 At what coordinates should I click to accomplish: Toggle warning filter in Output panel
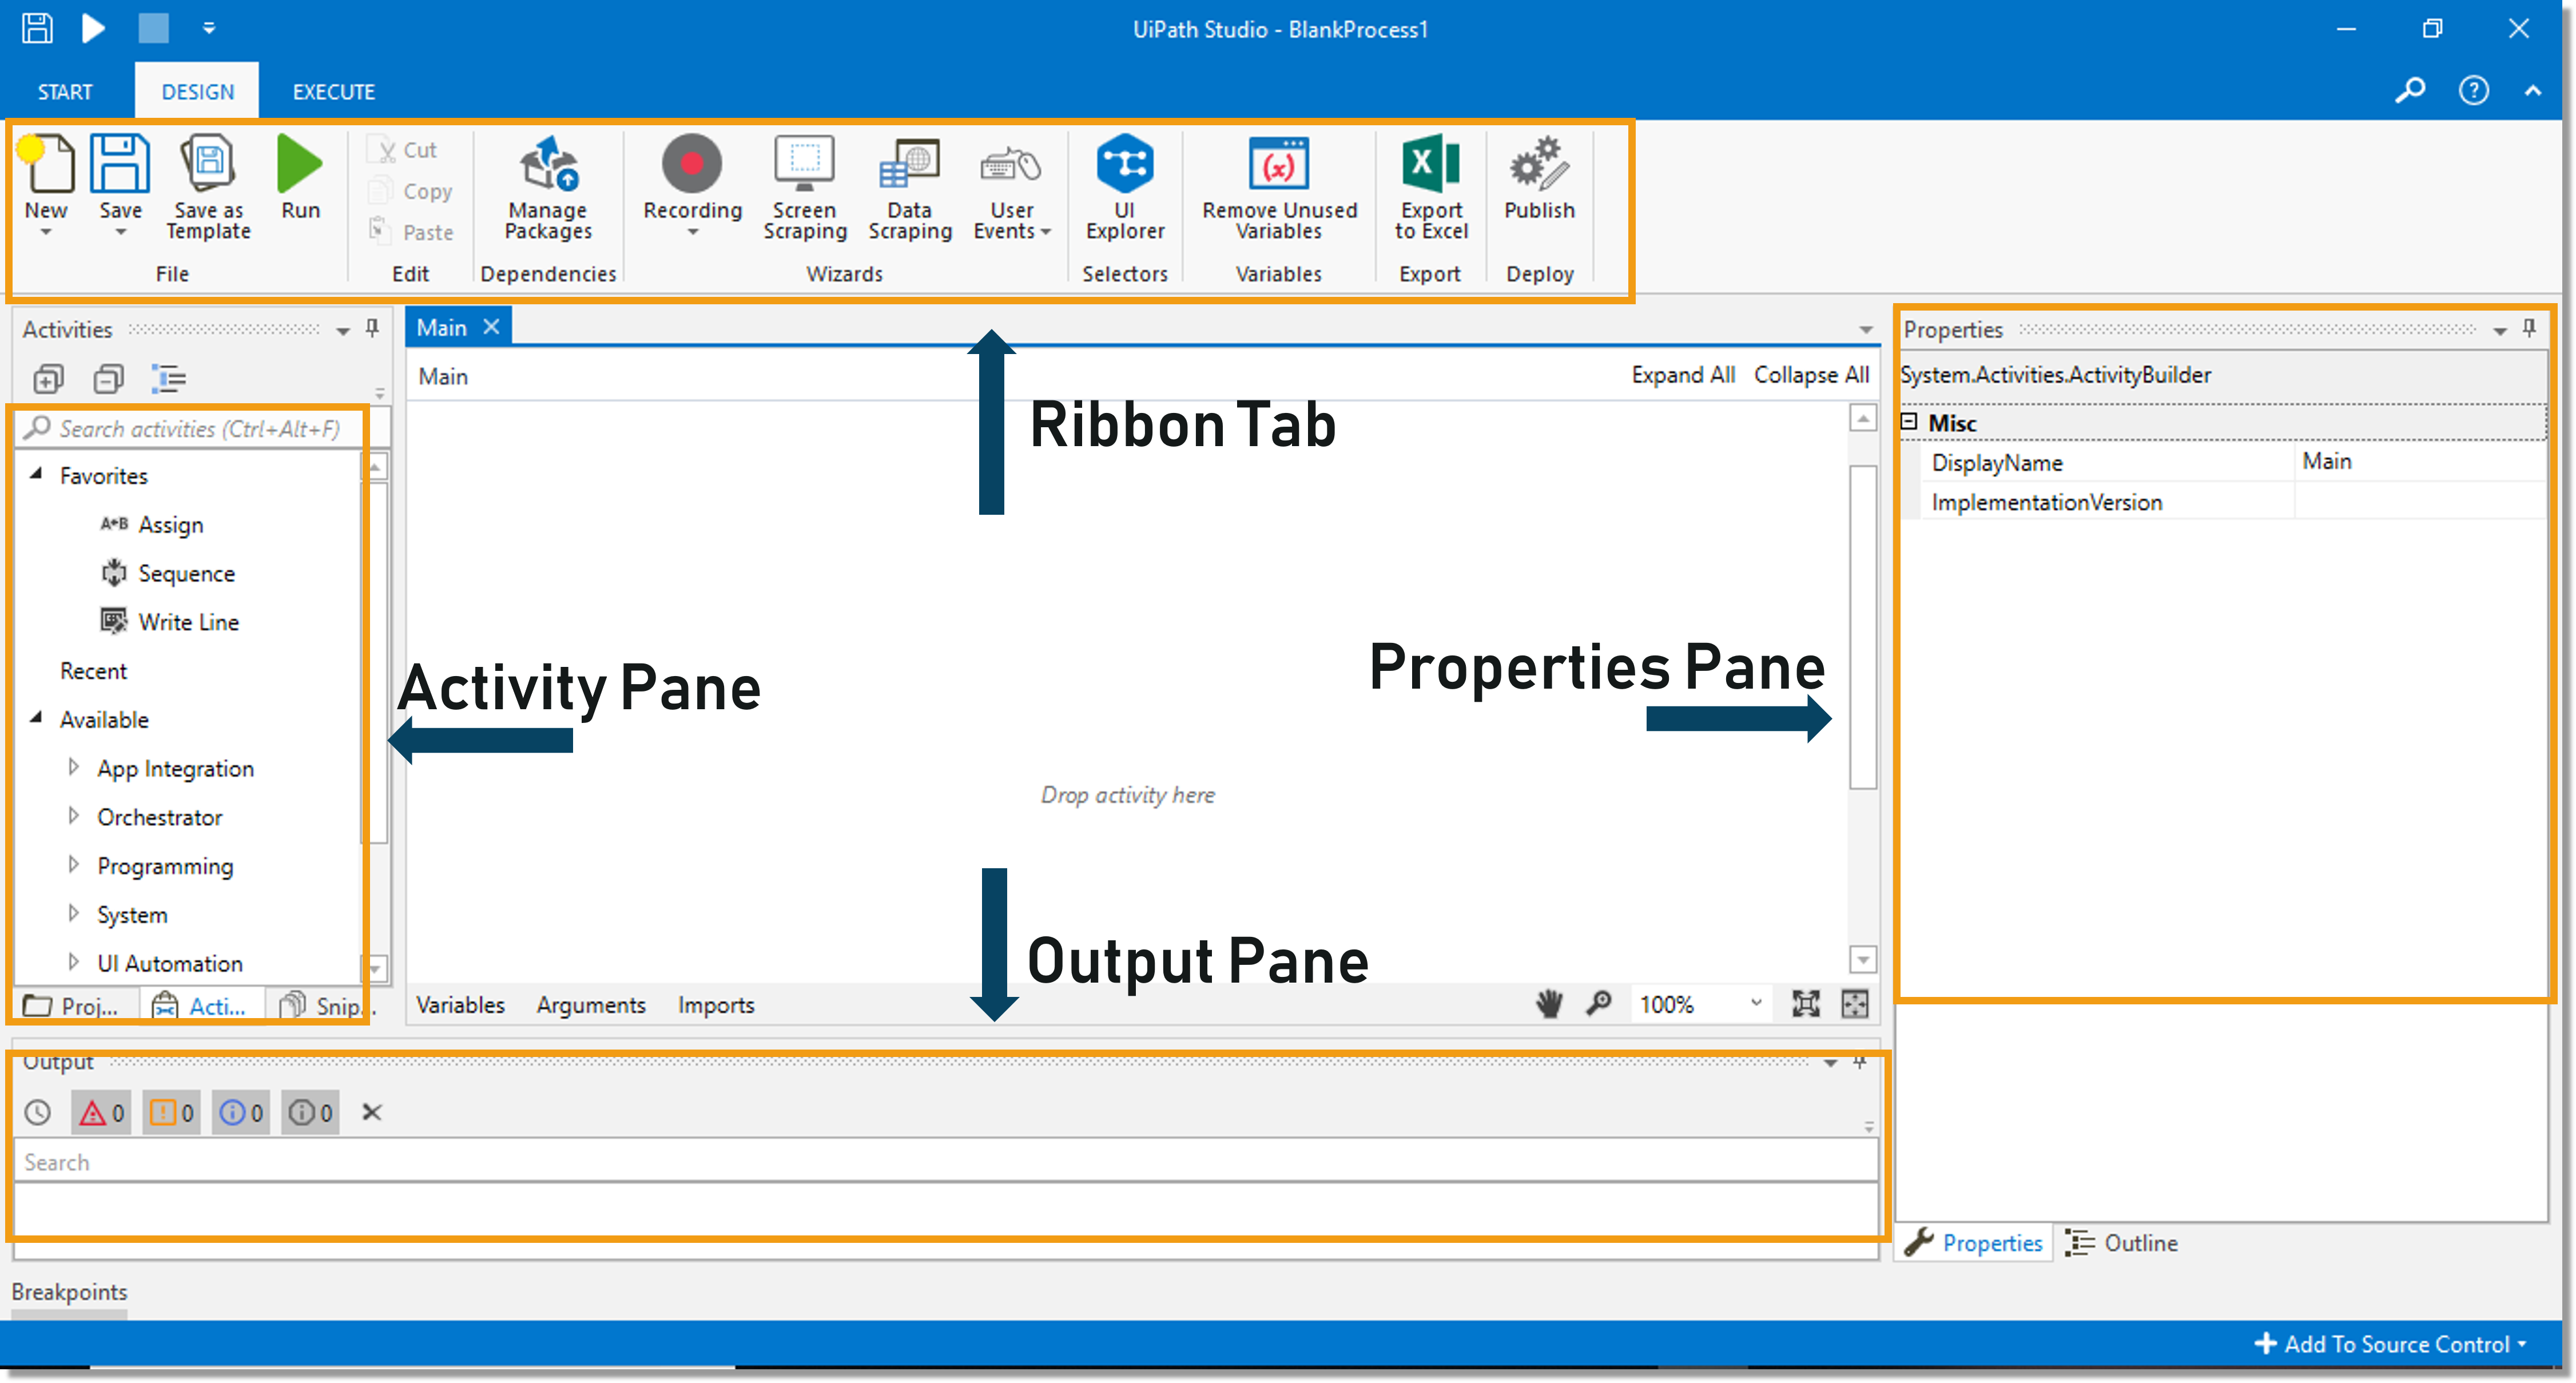click(x=171, y=1113)
